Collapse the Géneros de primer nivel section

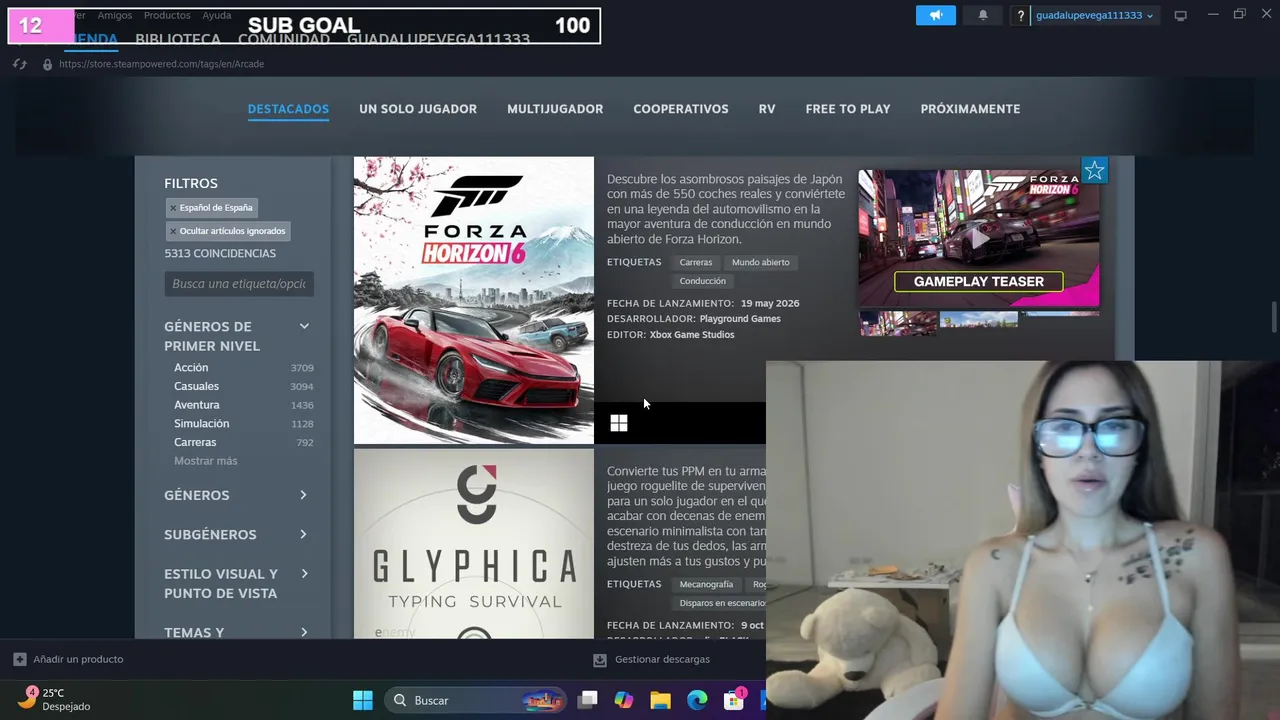coord(304,326)
